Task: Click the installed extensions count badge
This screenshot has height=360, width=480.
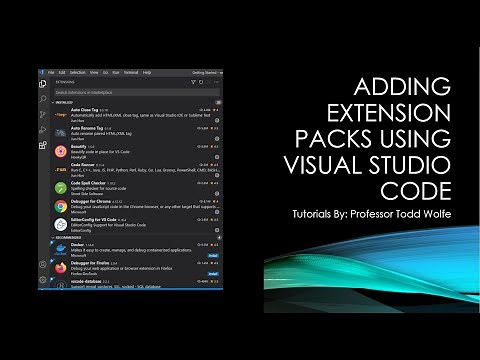Action: [218, 103]
